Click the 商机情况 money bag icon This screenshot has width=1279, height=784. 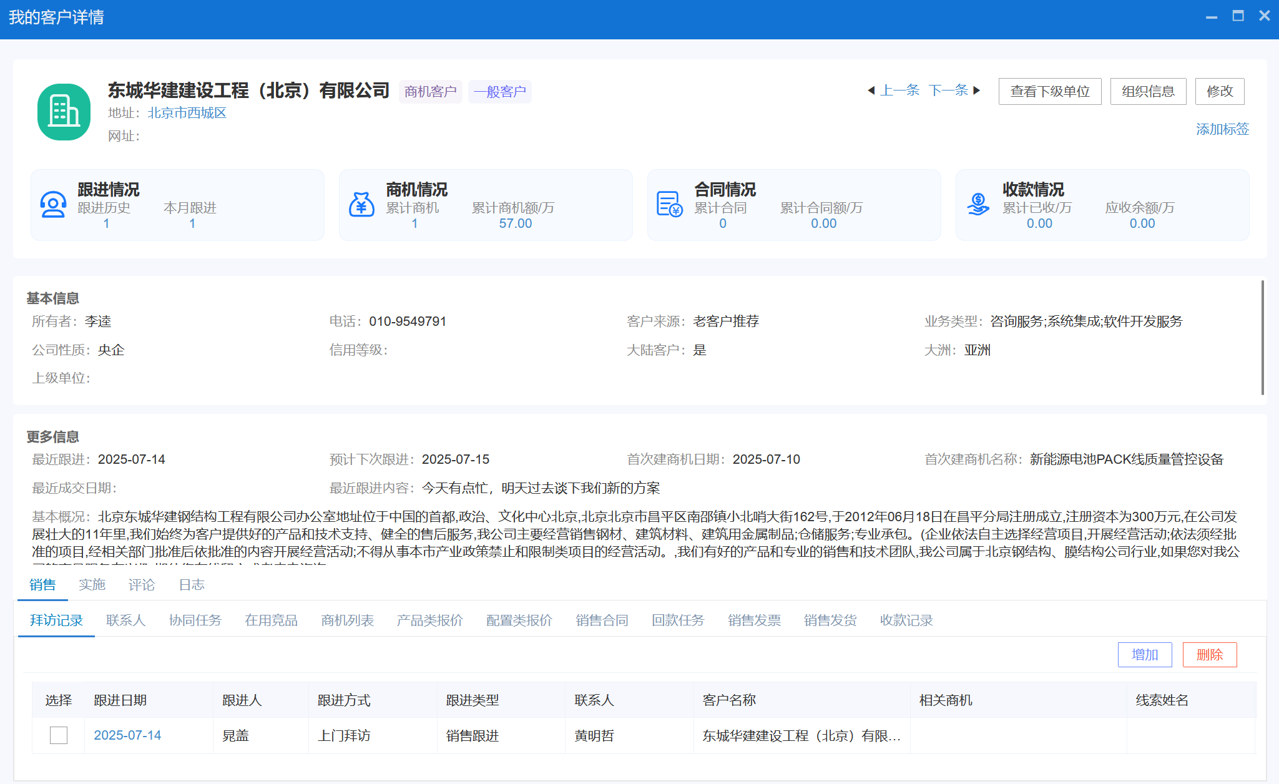(x=361, y=204)
